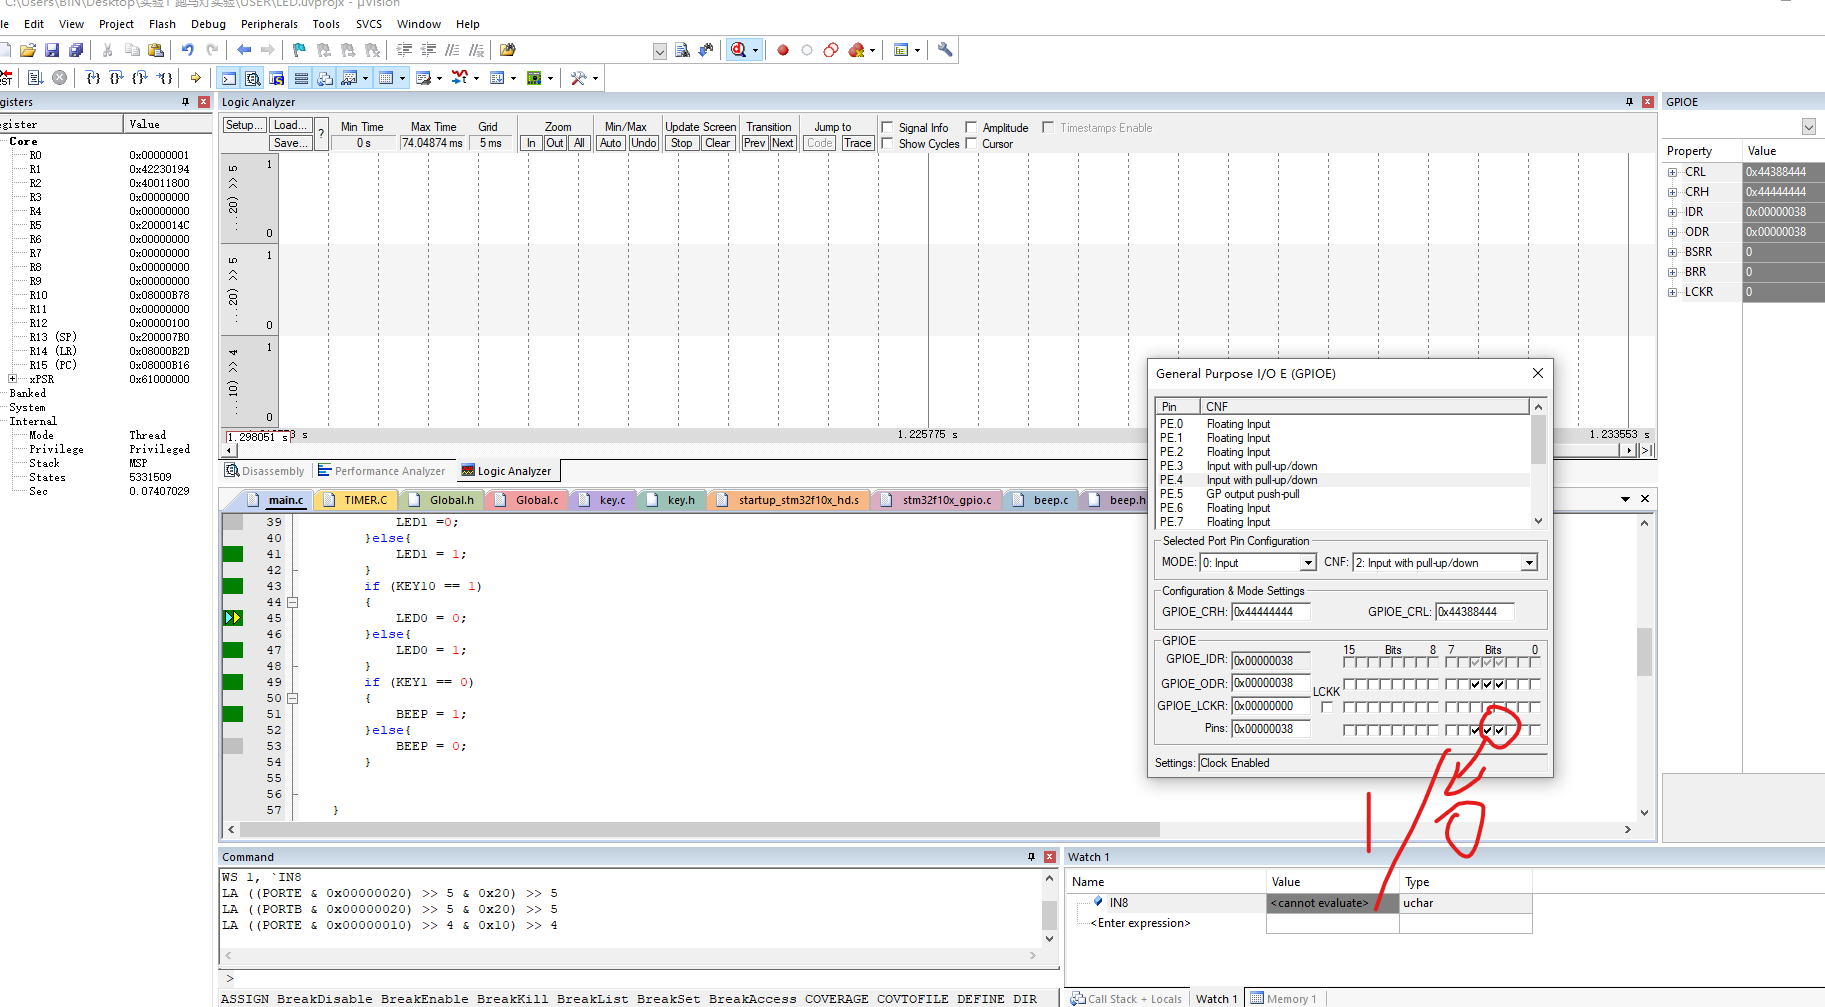Click the GPIOE_CRH value field

click(x=1270, y=612)
